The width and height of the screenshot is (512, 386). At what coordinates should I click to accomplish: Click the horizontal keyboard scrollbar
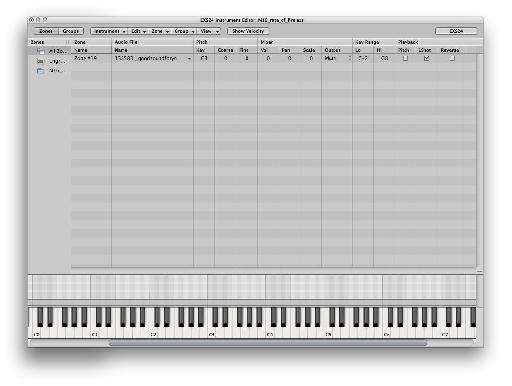click(x=268, y=342)
